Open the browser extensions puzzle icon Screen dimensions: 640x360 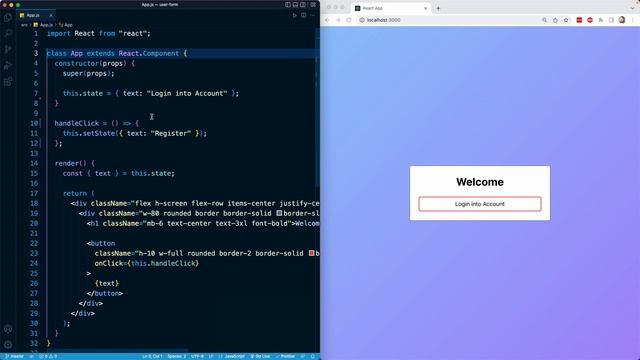coord(601,20)
